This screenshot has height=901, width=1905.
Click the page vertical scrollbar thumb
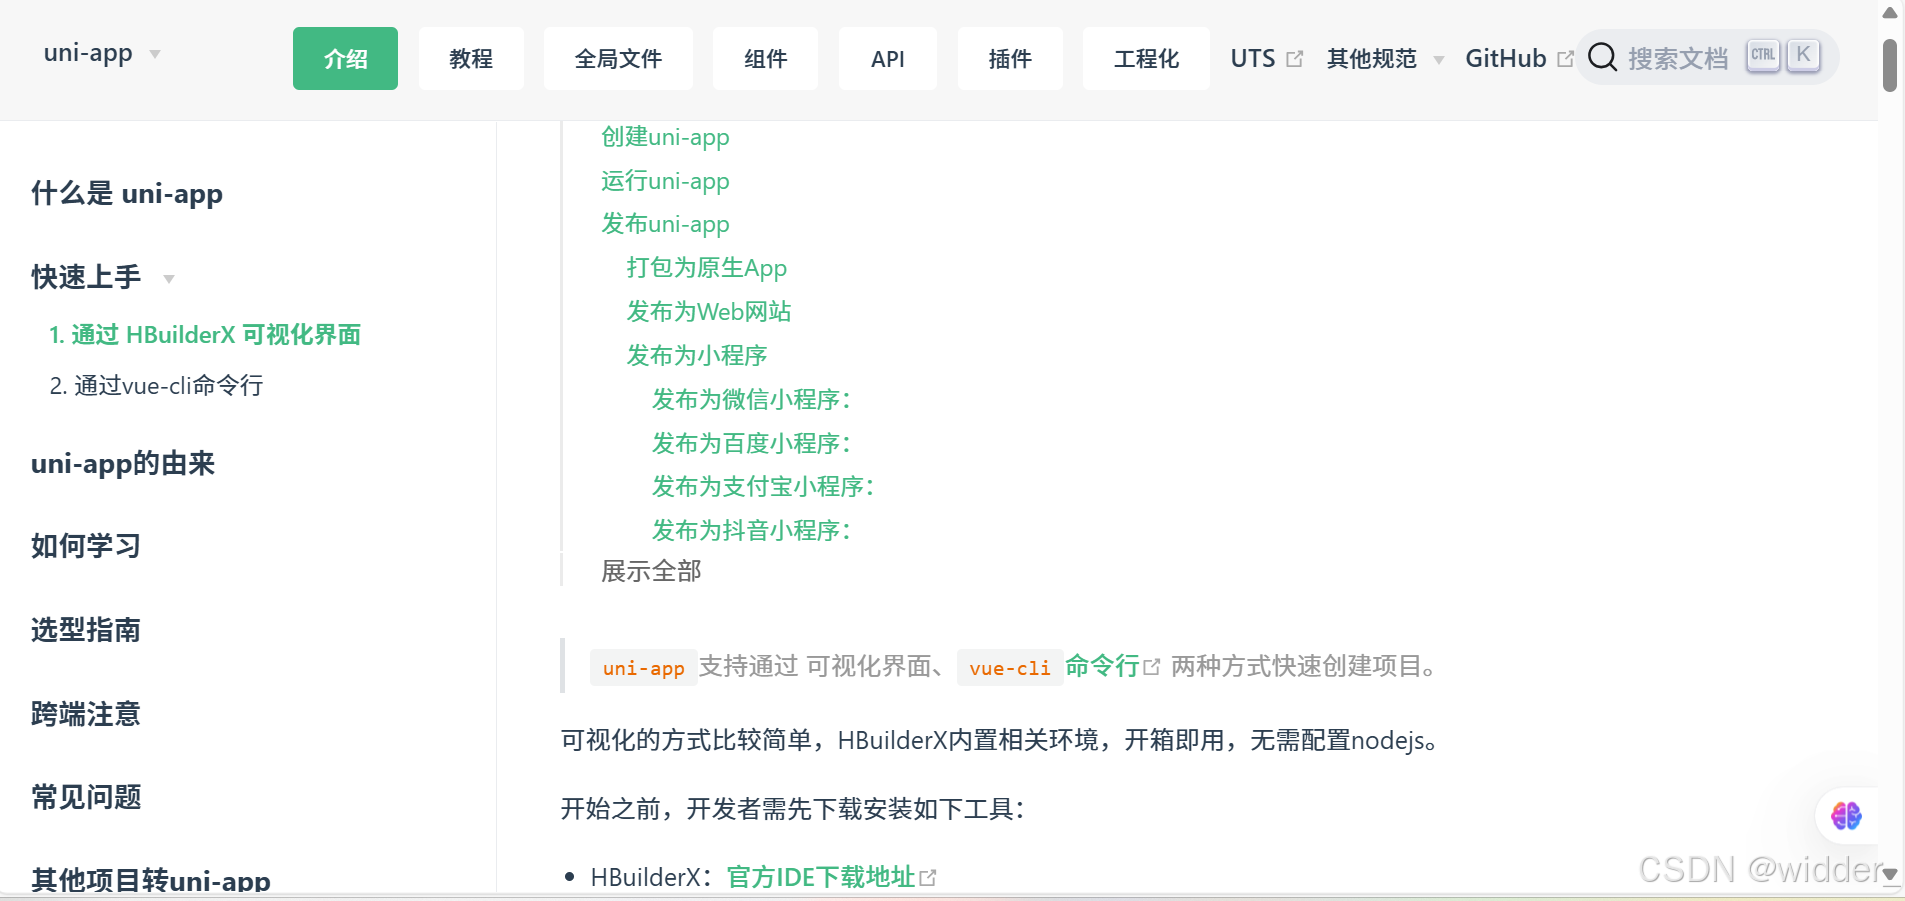click(1890, 65)
